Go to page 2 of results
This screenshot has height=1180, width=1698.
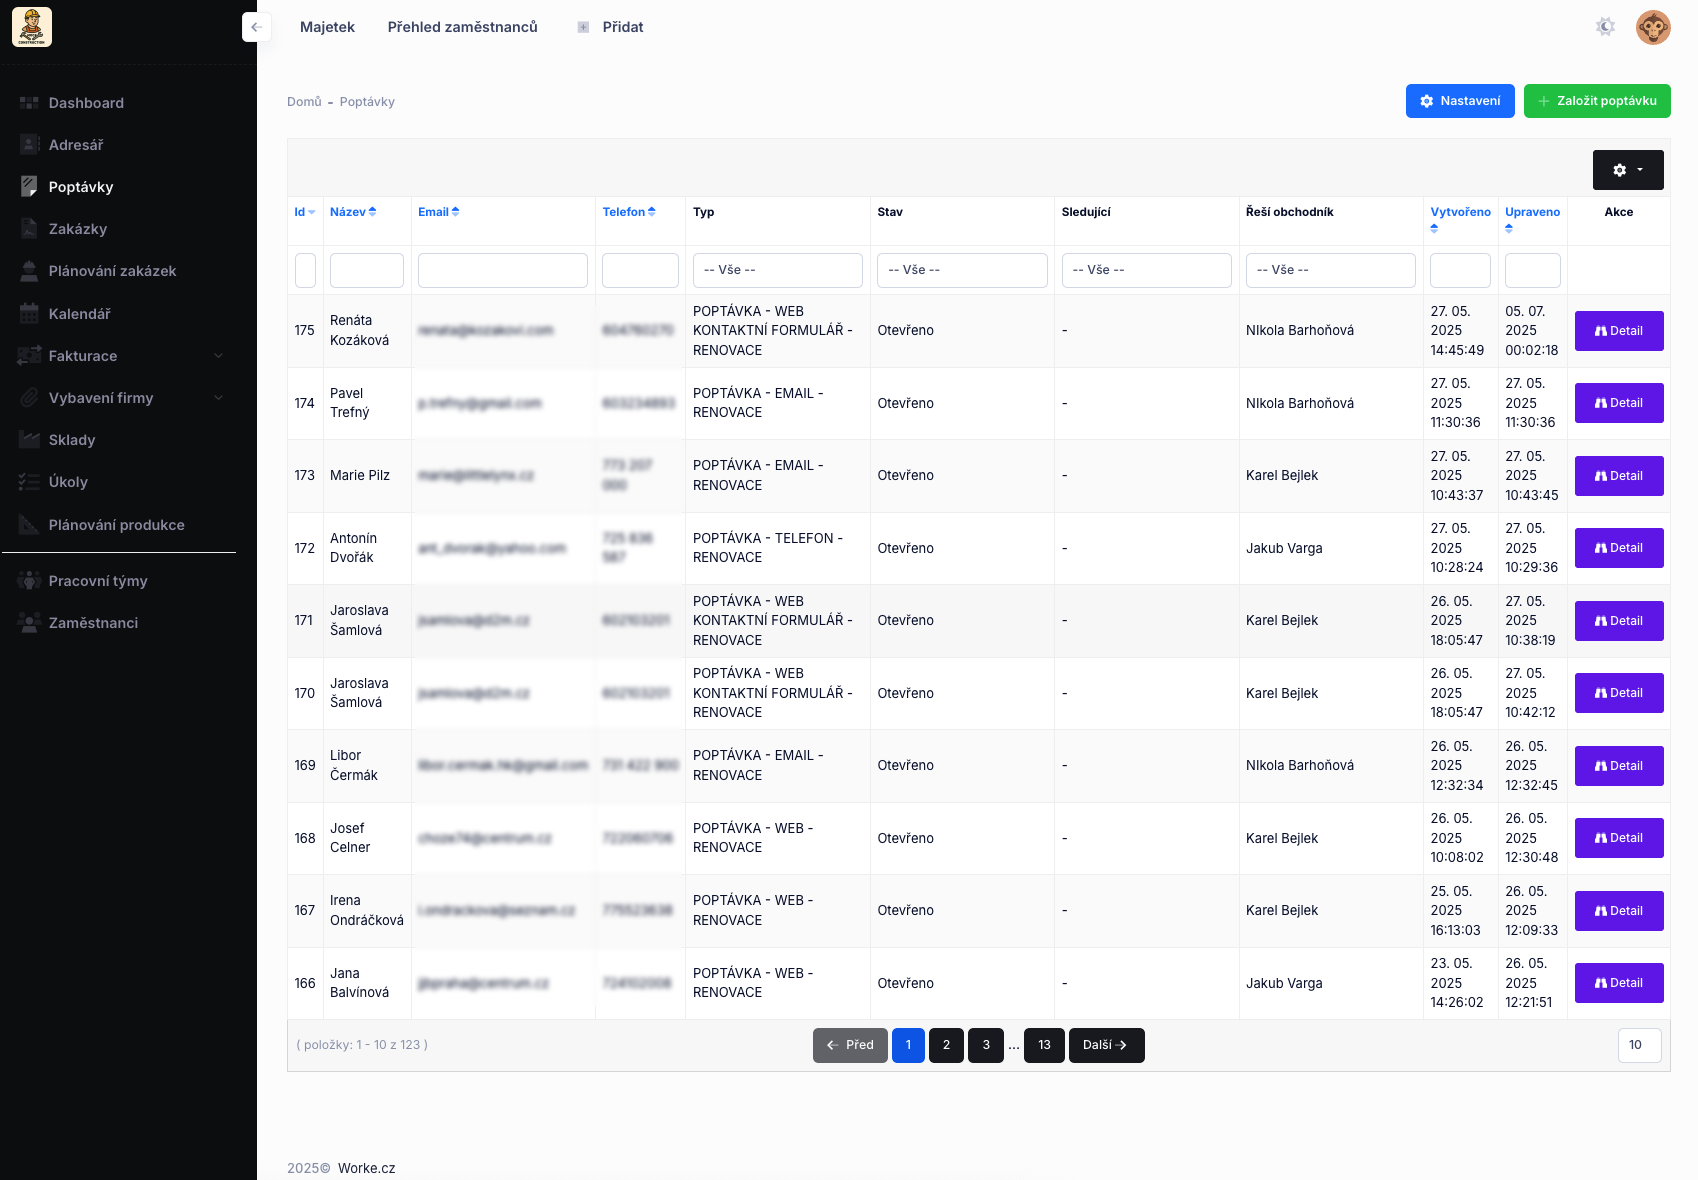click(946, 1045)
